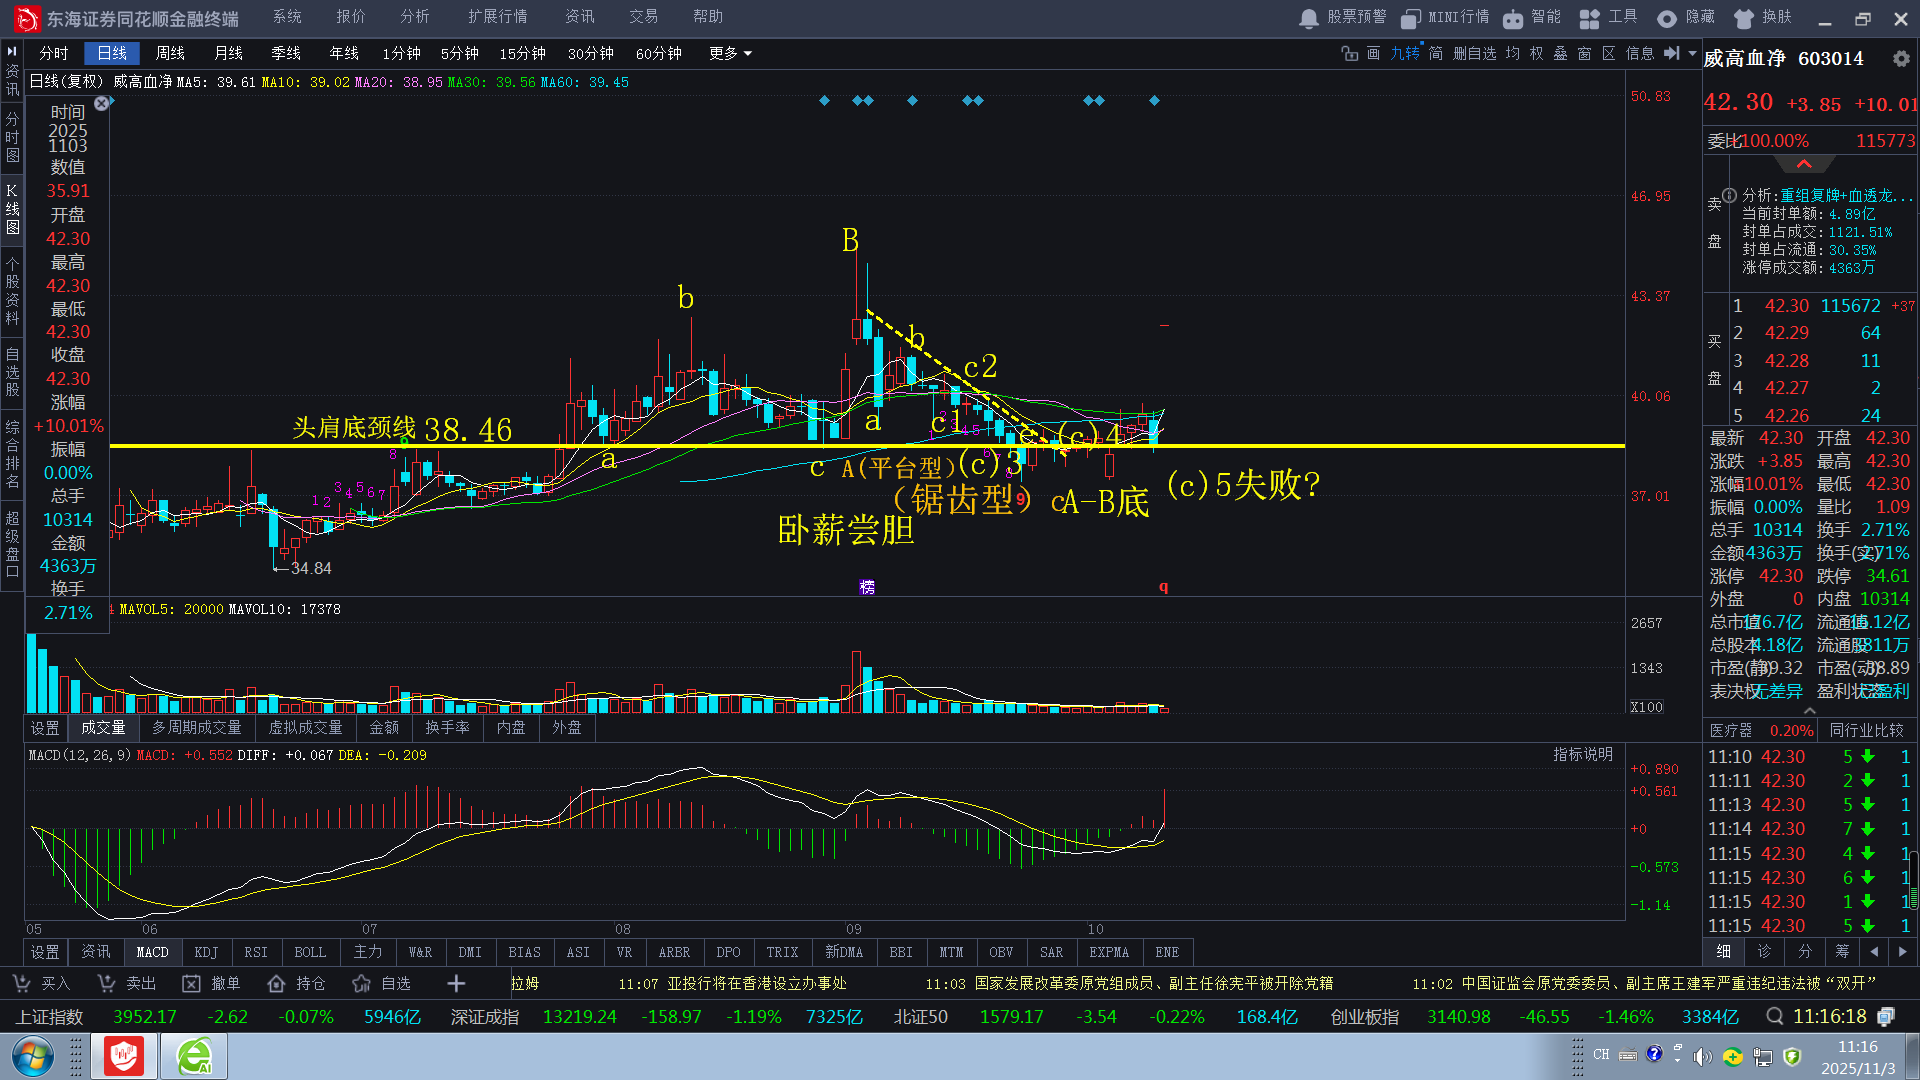The width and height of the screenshot is (1920, 1080).
Task: Close the data info floating panel
Action: [101, 104]
